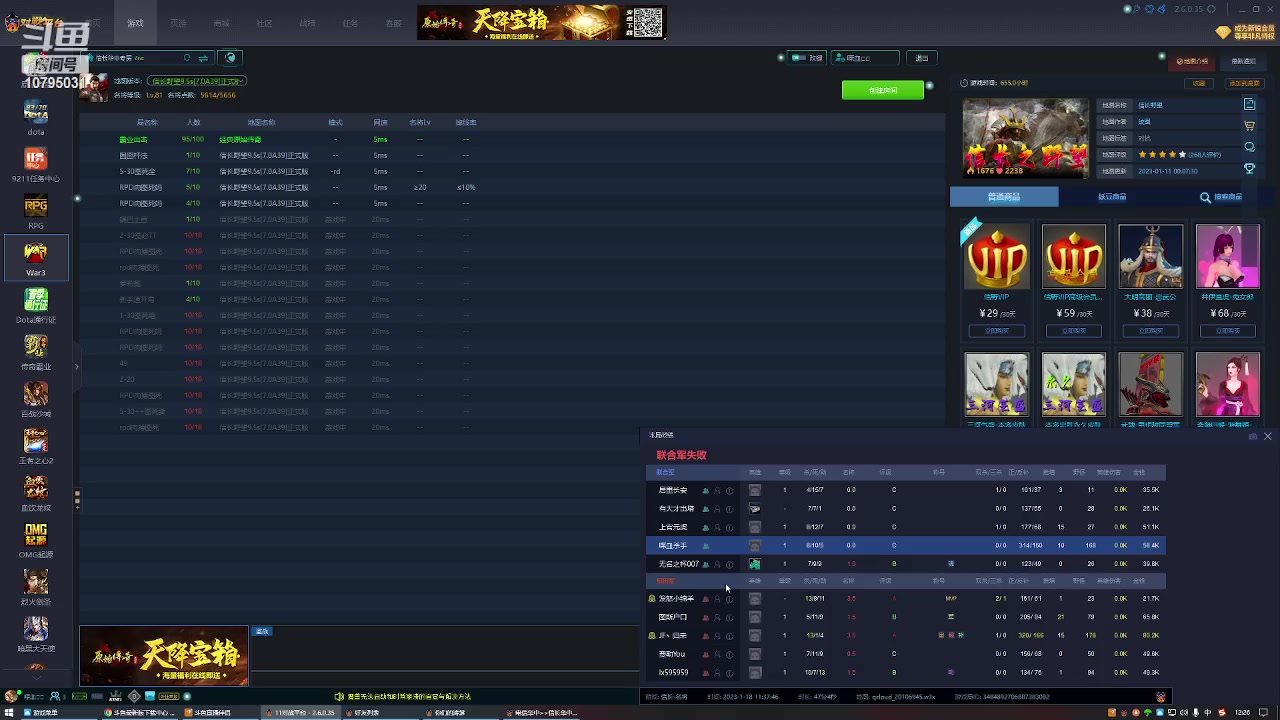
Task: Click the 退出 button near nickname field
Action: point(922,58)
